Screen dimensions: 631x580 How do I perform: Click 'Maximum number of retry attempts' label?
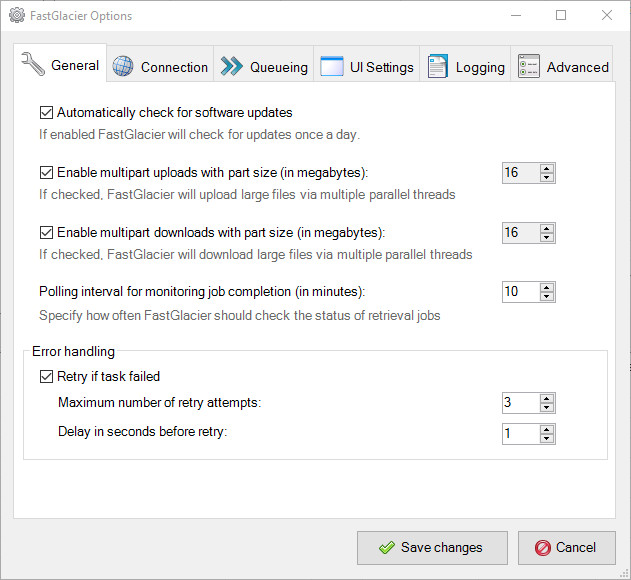160,402
